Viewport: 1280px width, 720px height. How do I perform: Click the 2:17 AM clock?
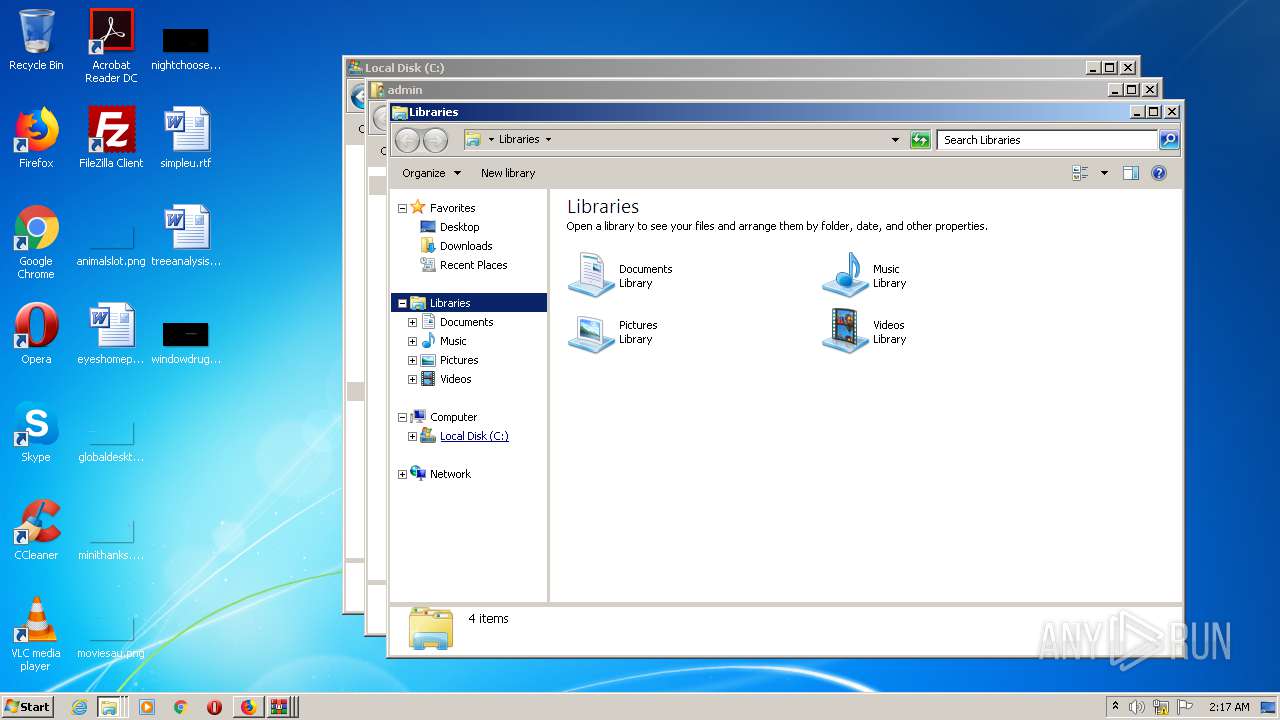1229,707
